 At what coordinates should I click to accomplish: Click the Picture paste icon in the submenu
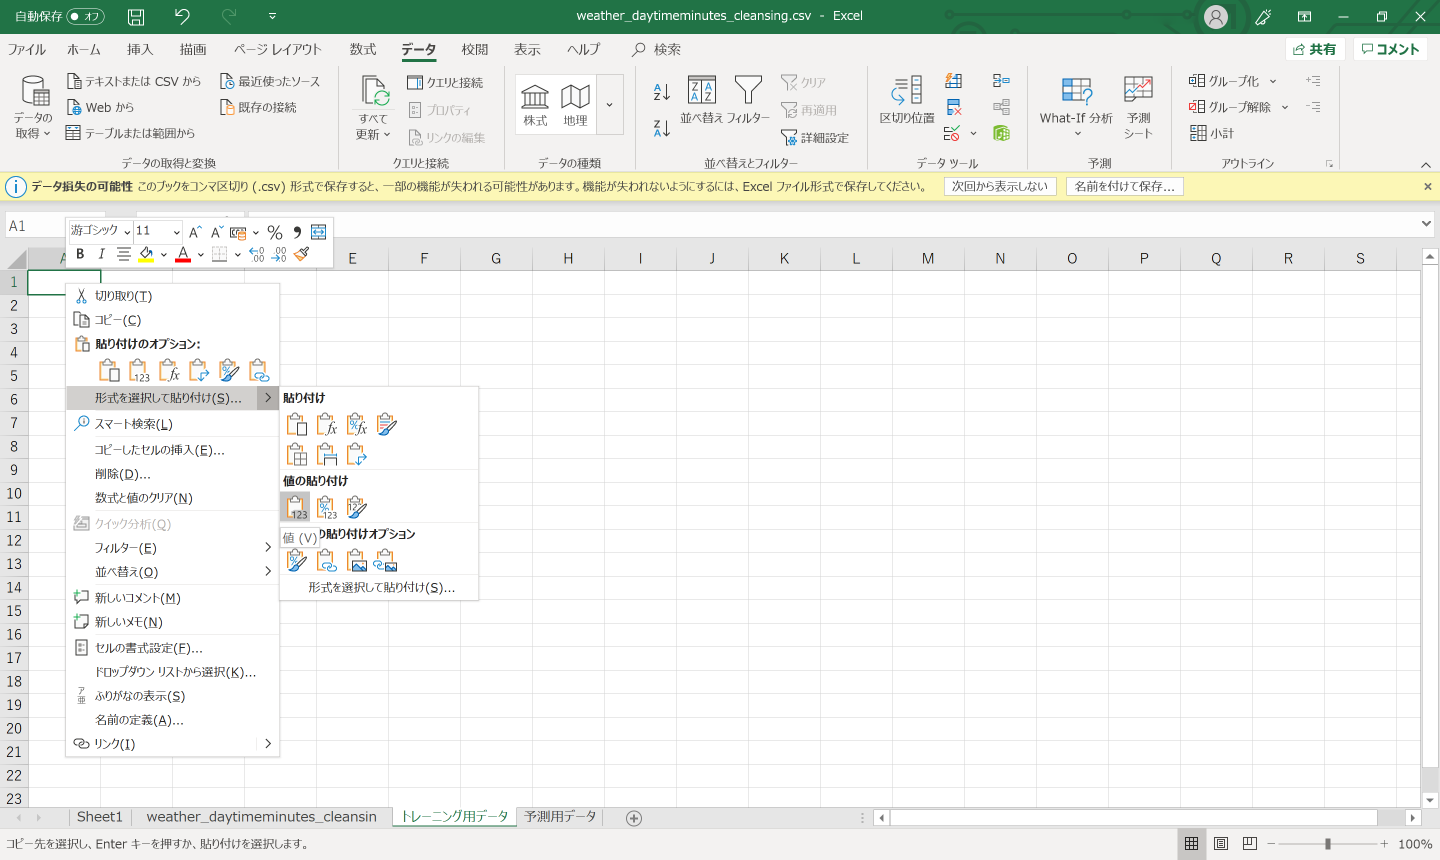357,561
